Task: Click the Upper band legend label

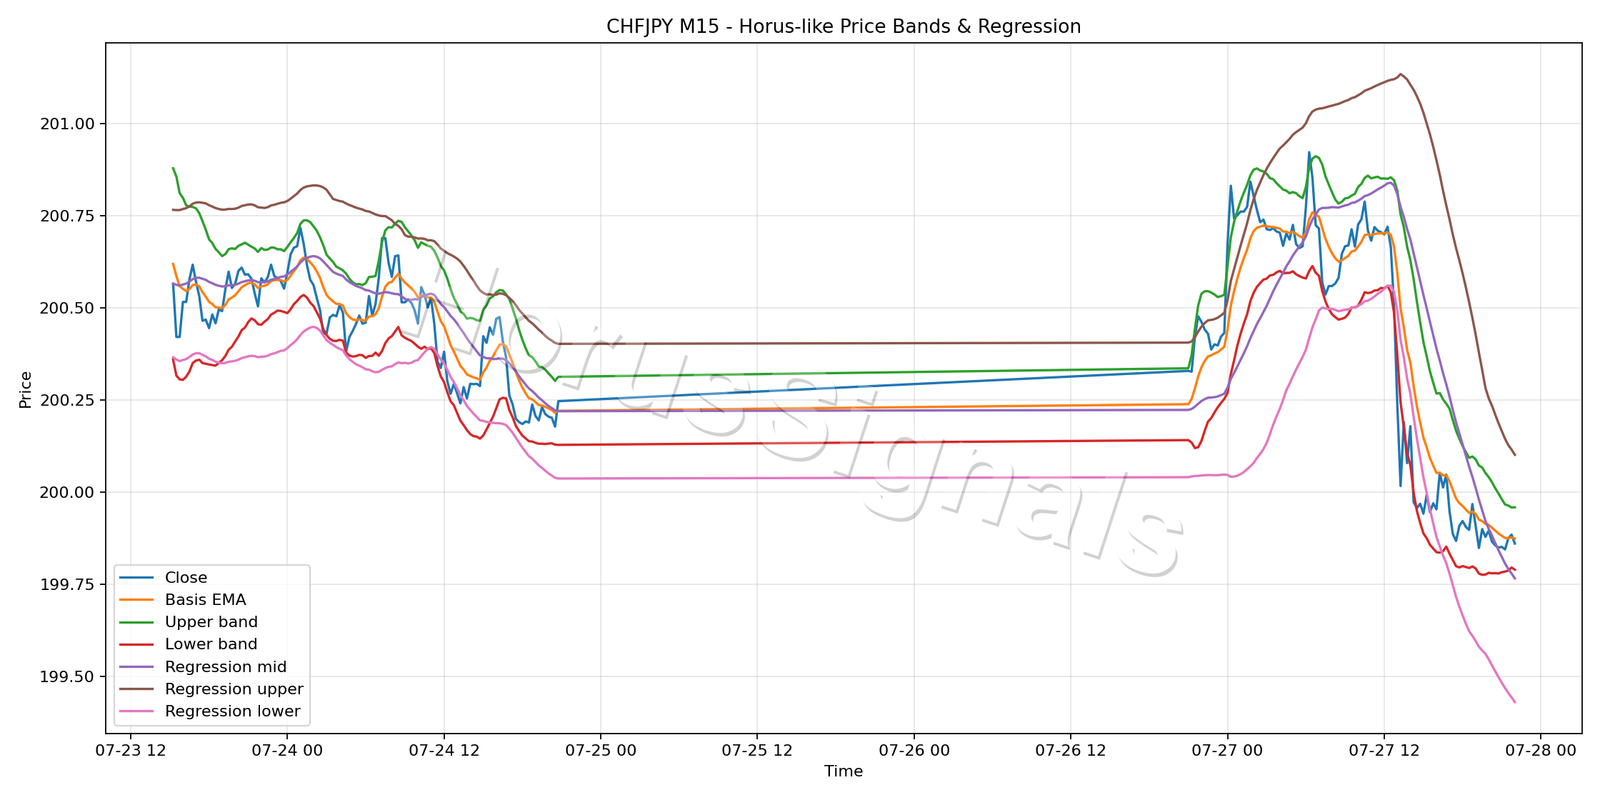Action: pyautogui.click(x=211, y=622)
